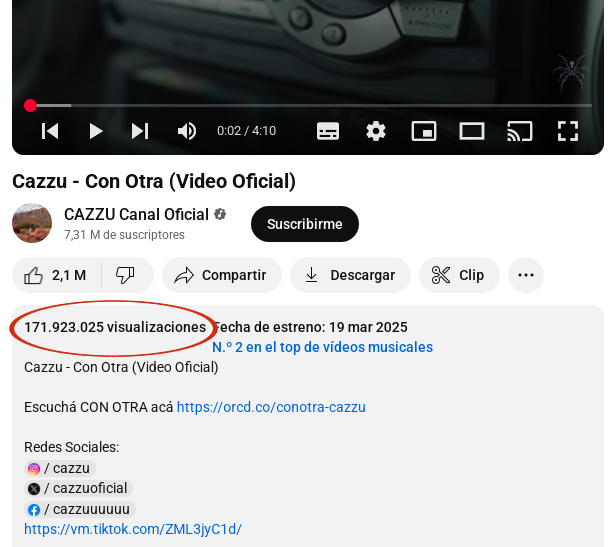The height and width of the screenshot is (547, 613).
Task: Toggle subtitles on the player
Action: point(328,131)
